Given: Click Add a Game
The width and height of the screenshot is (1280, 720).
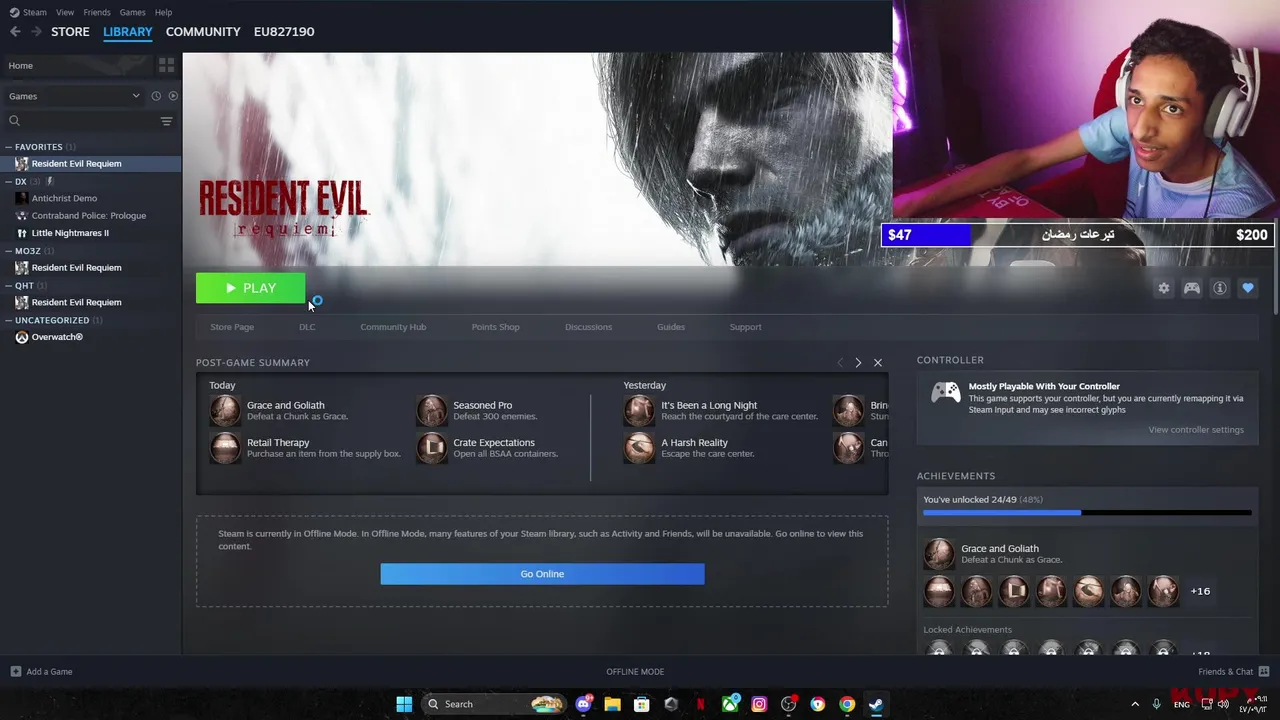Looking at the screenshot, I should pos(41,672).
